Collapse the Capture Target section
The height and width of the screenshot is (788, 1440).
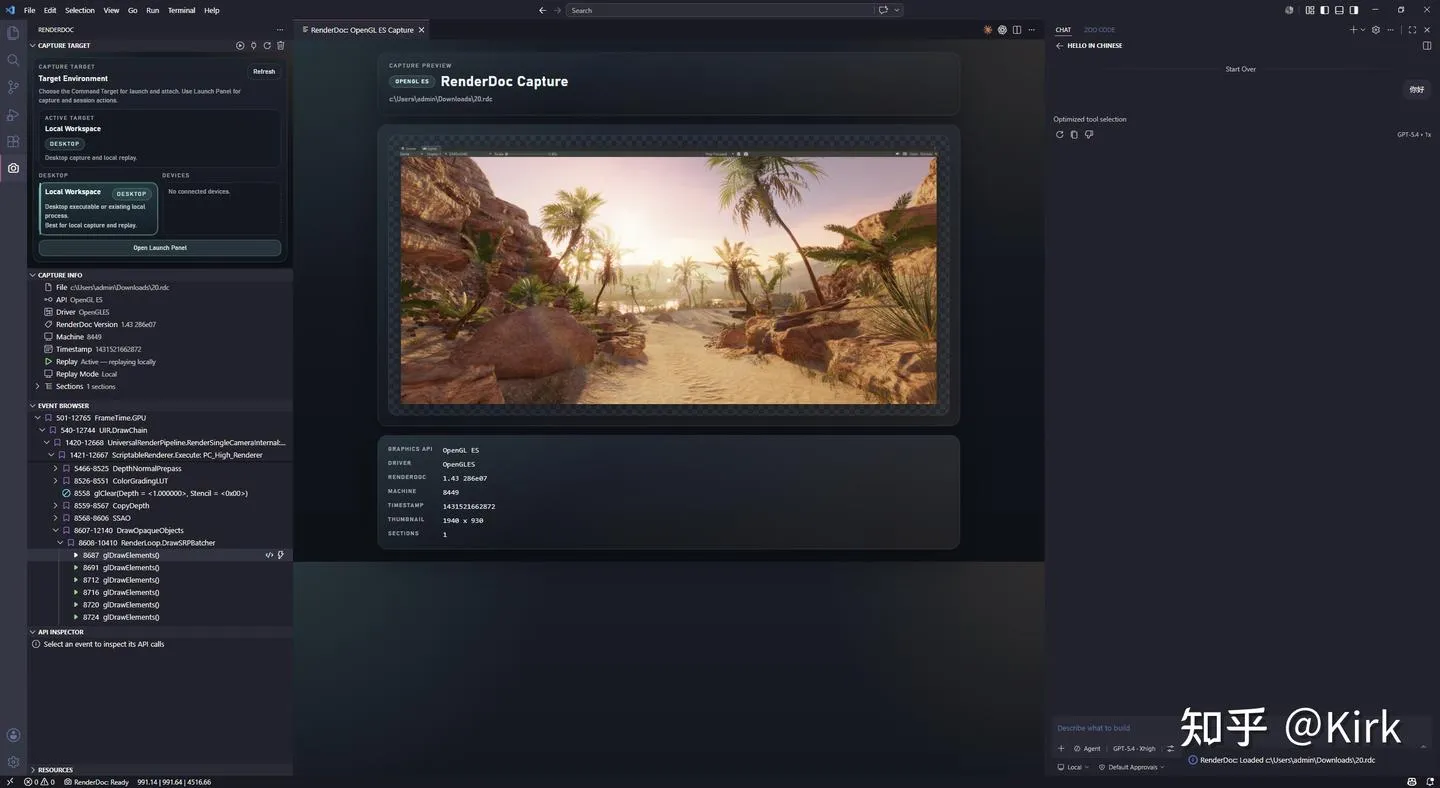(33, 46)
